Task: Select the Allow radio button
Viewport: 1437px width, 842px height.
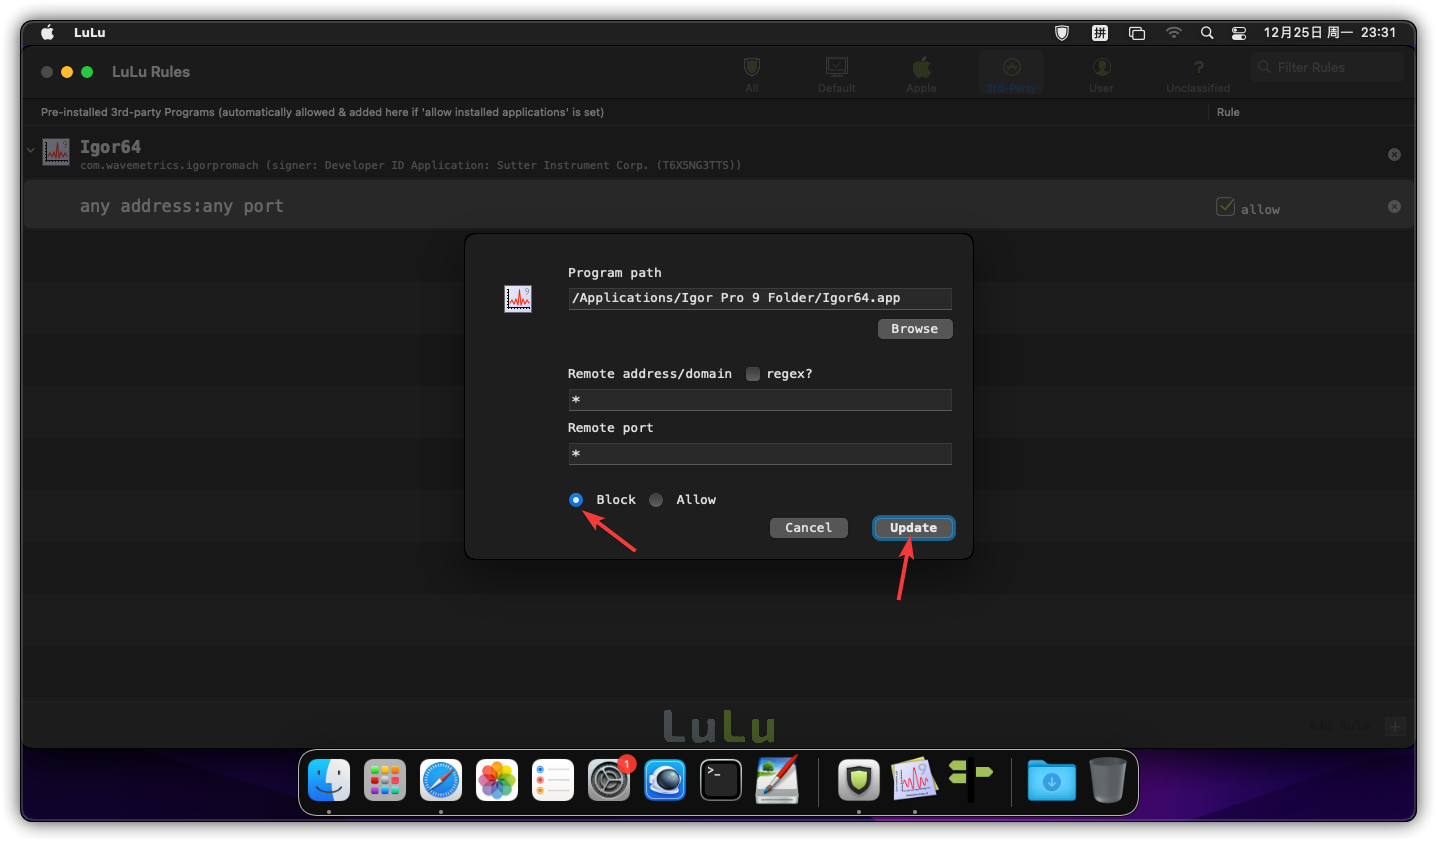Action: 656,500
